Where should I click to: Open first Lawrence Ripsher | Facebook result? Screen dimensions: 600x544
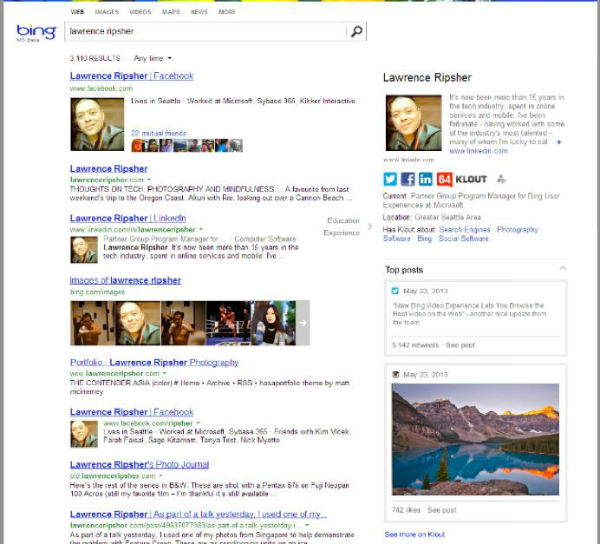click(x=132, y=76)
